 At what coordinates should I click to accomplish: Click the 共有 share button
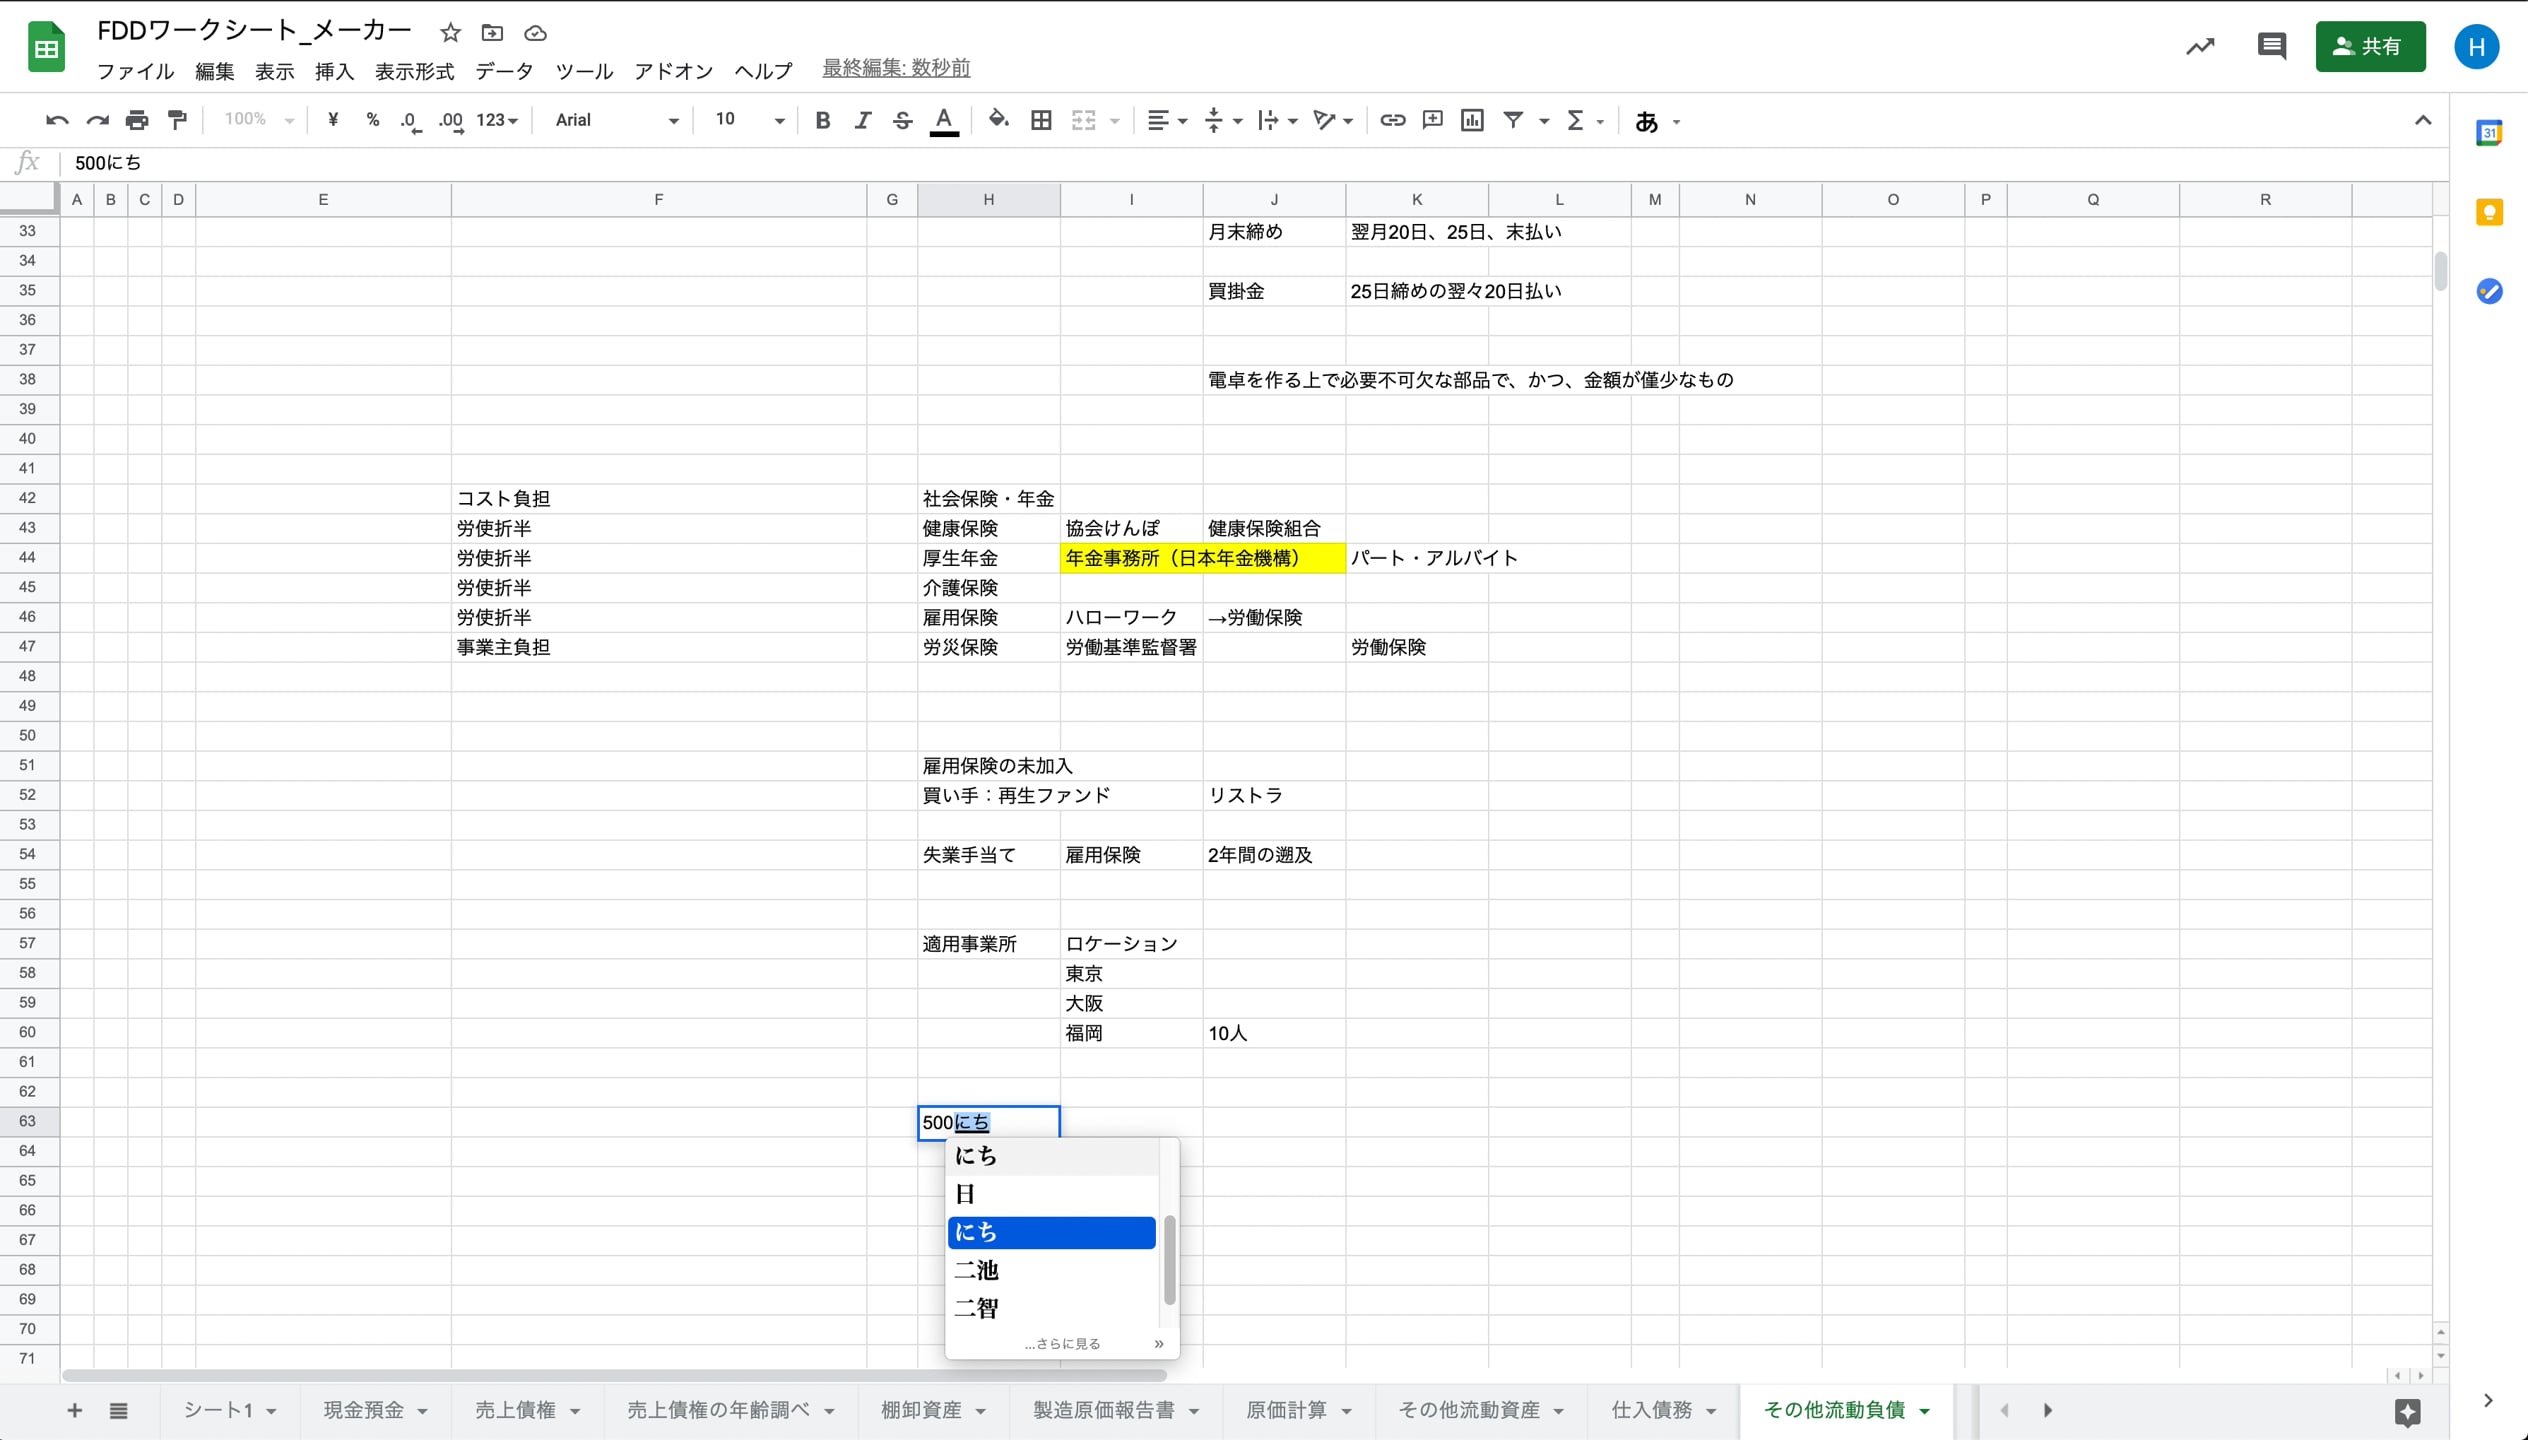[x=2370, y=46]
